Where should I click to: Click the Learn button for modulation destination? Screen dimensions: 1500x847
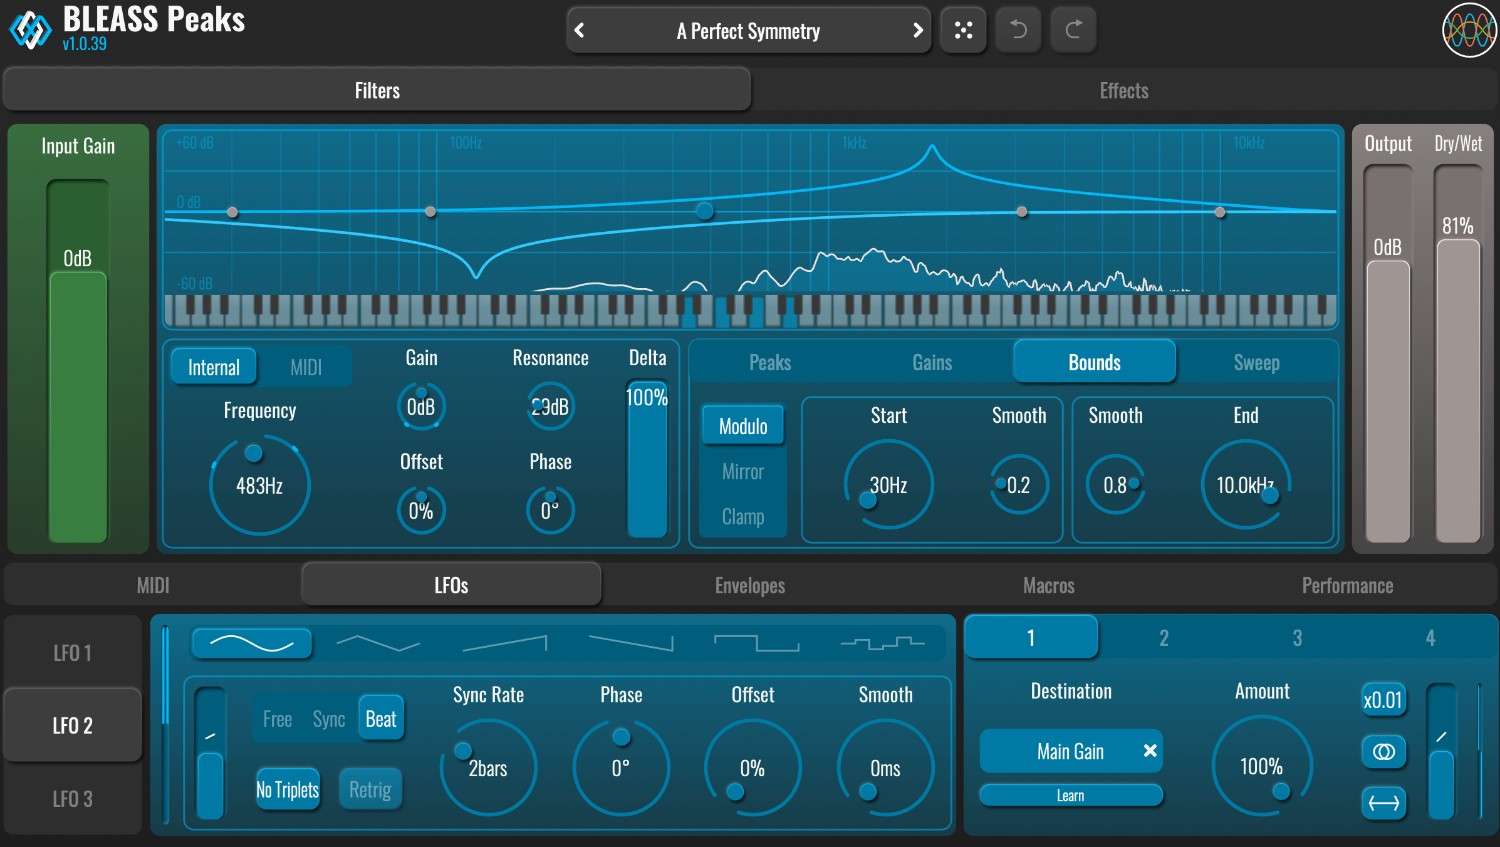(x=1070, y=794)
